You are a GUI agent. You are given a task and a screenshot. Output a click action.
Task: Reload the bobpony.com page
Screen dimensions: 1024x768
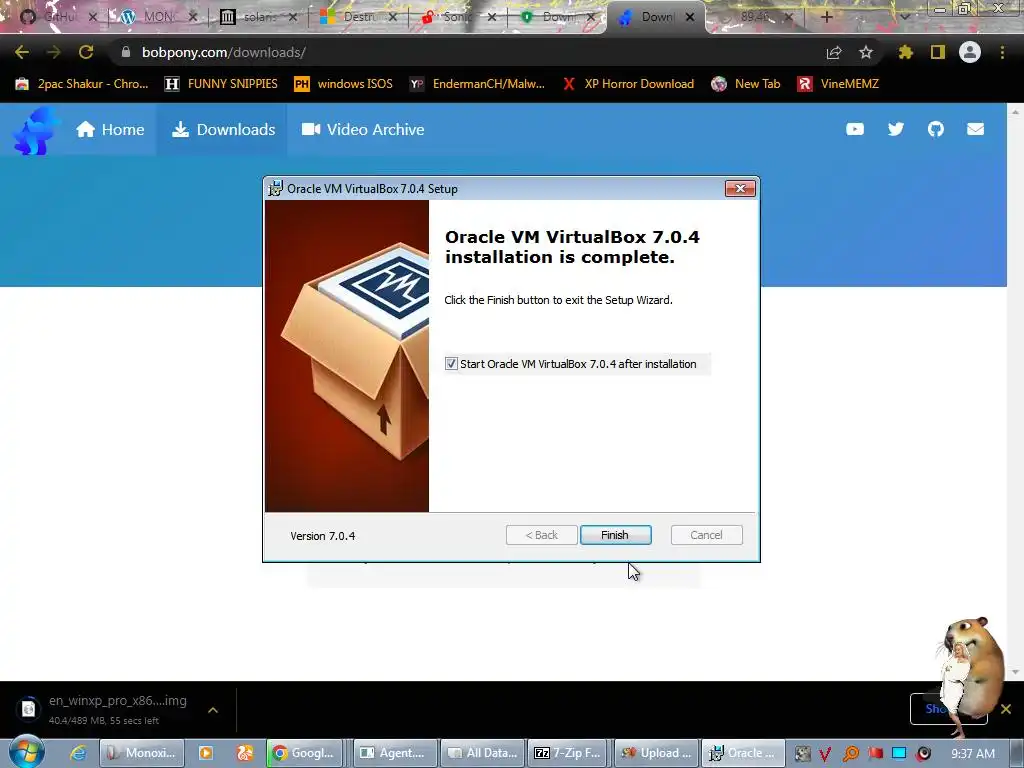tap(86, 52)
